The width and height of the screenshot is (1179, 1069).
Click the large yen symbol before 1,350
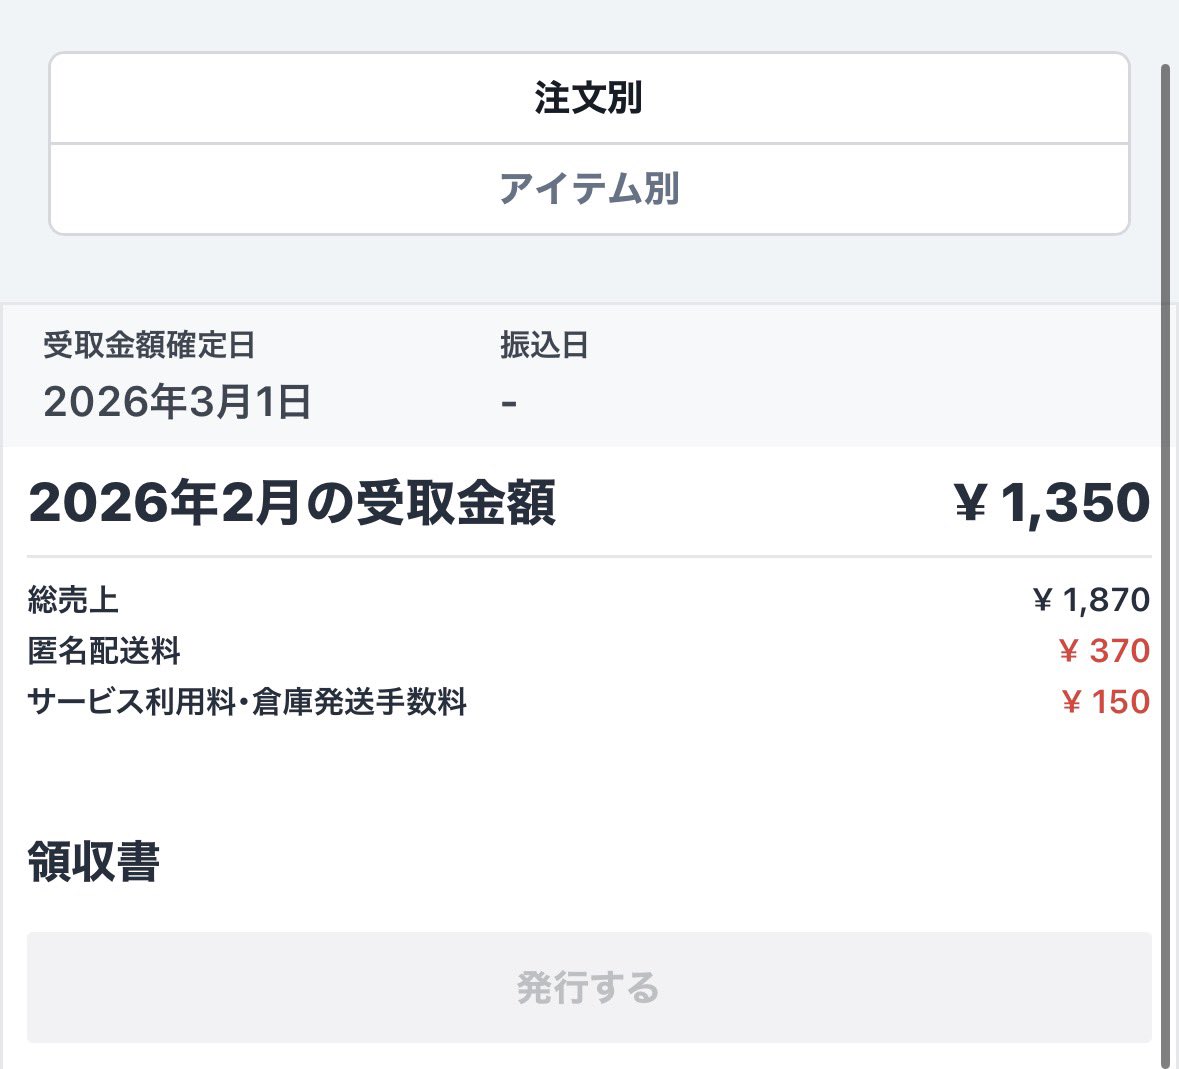(x=970, y=505)
